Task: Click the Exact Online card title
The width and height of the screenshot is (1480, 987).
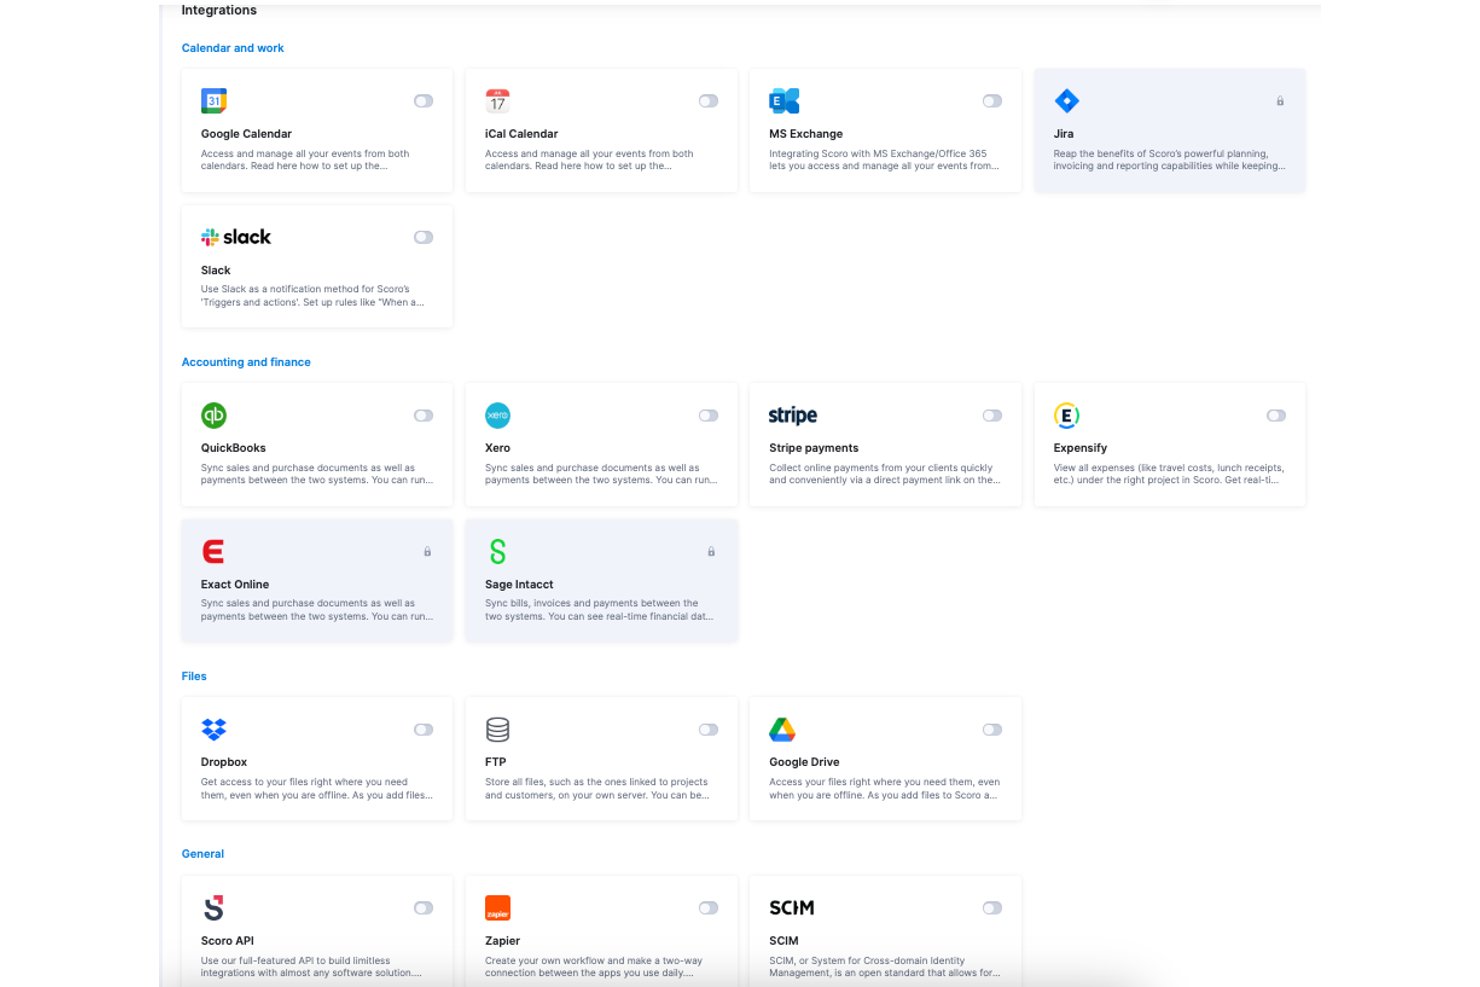Action: pos(235,584)
